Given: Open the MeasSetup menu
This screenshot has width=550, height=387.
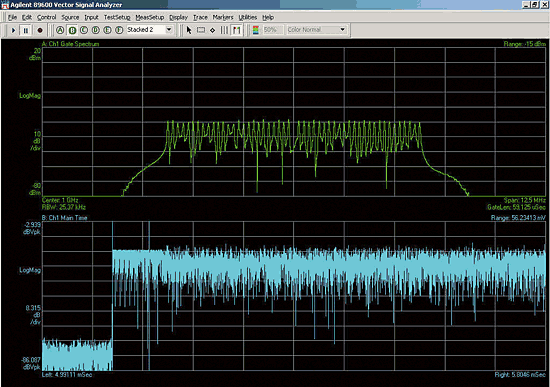Looking at the screenshot, I should (x=150, y=17).
